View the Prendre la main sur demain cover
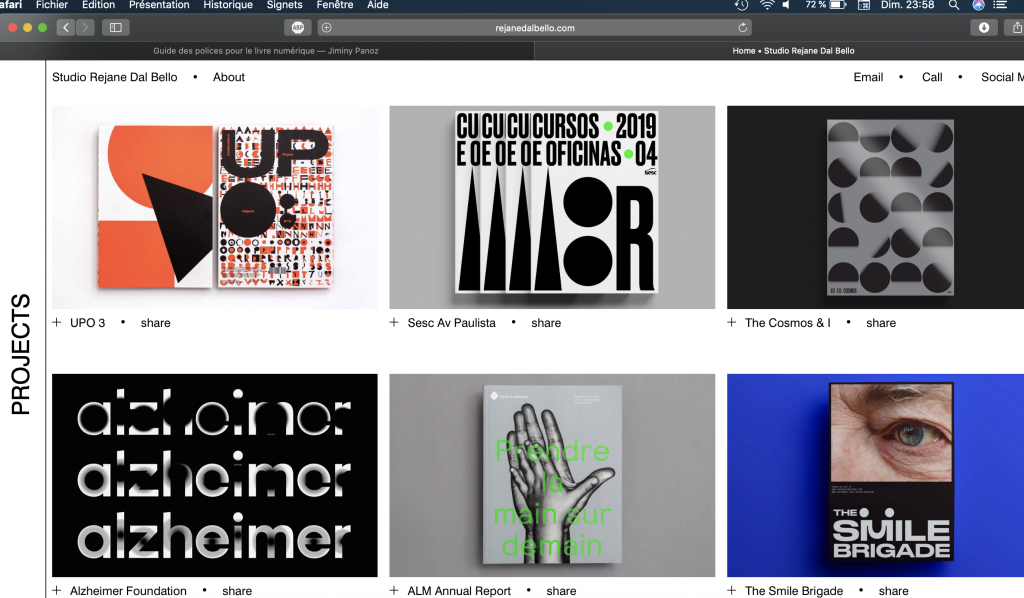The width and height of the screenshot is (1024, 598). pyautogui.click(x=552, y=475)
